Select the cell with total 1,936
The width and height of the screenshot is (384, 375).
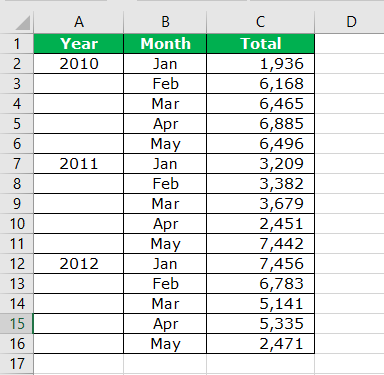point(261,64)
